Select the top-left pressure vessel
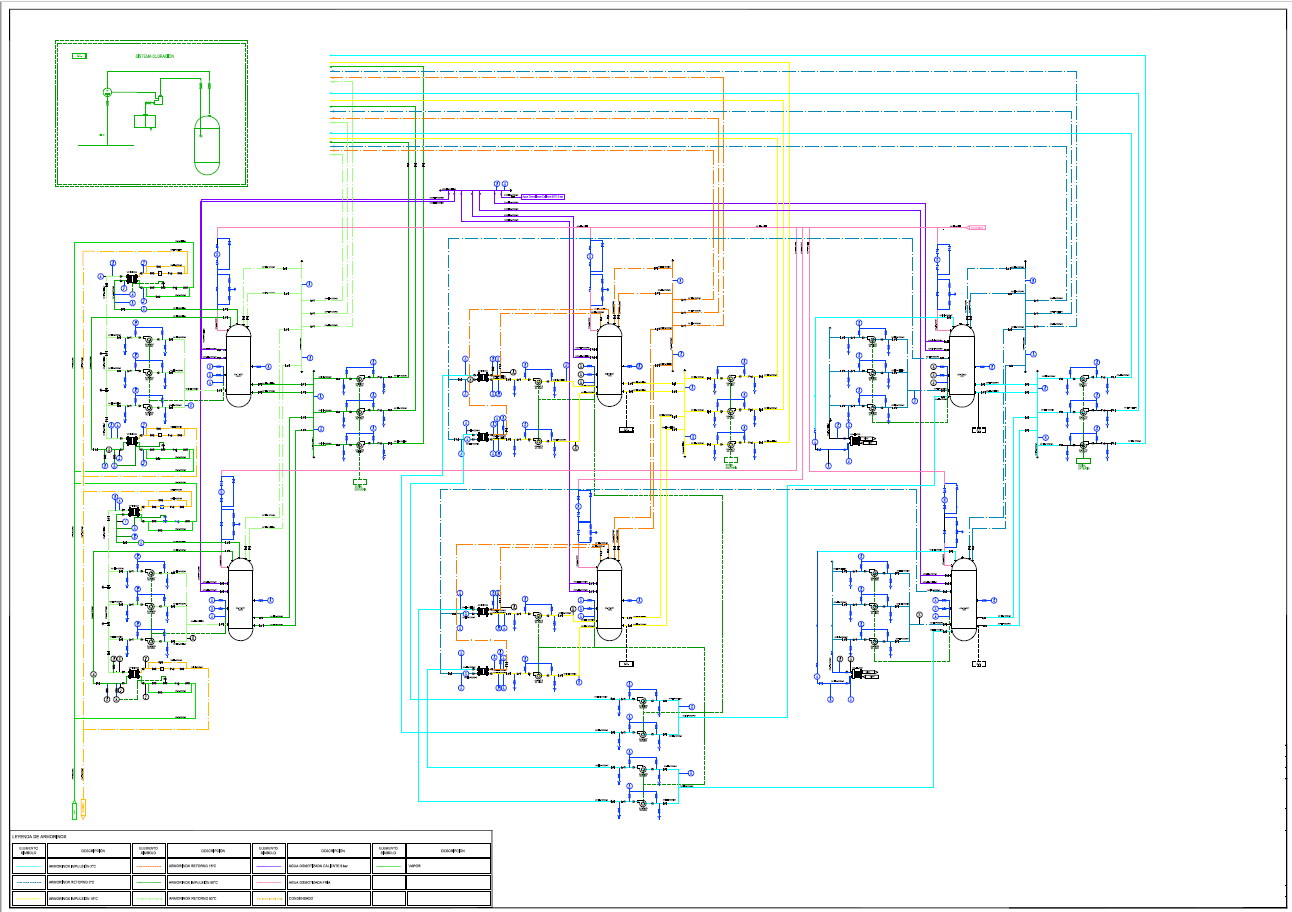The image size is (1292, 912). (x=238, y=367)
